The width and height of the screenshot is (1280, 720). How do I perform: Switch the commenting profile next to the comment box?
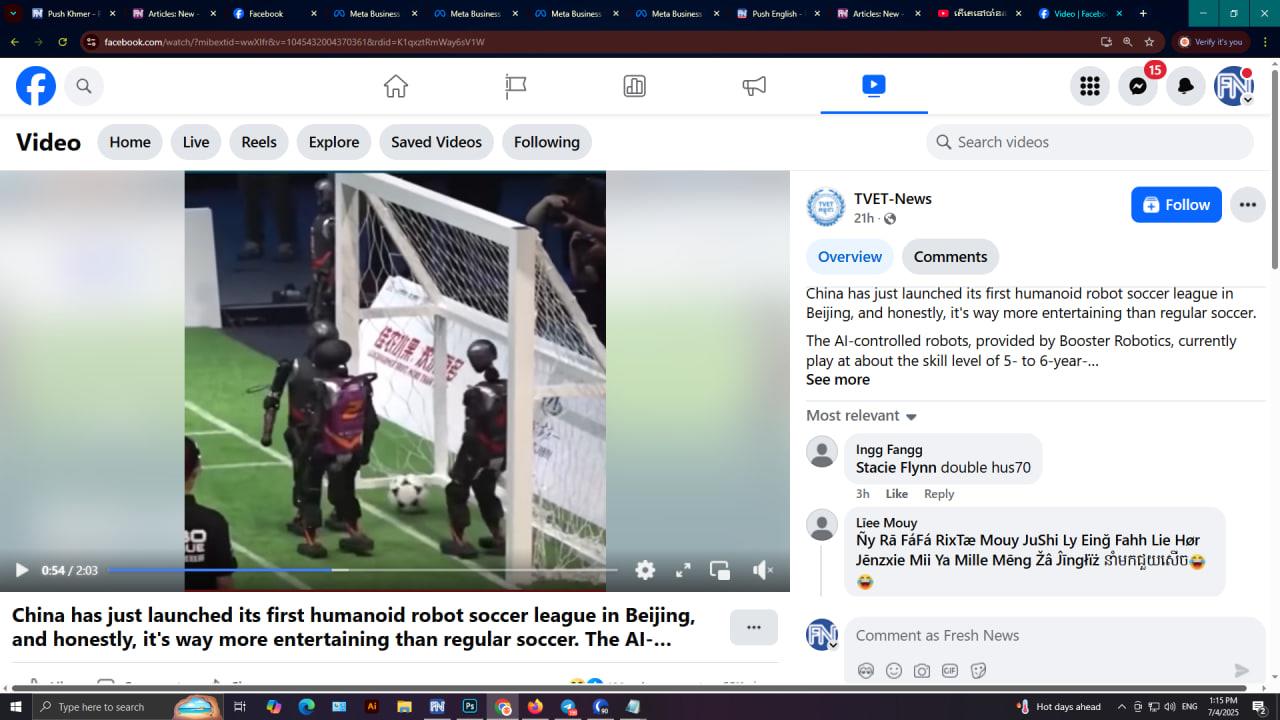[x=822, y=635]
